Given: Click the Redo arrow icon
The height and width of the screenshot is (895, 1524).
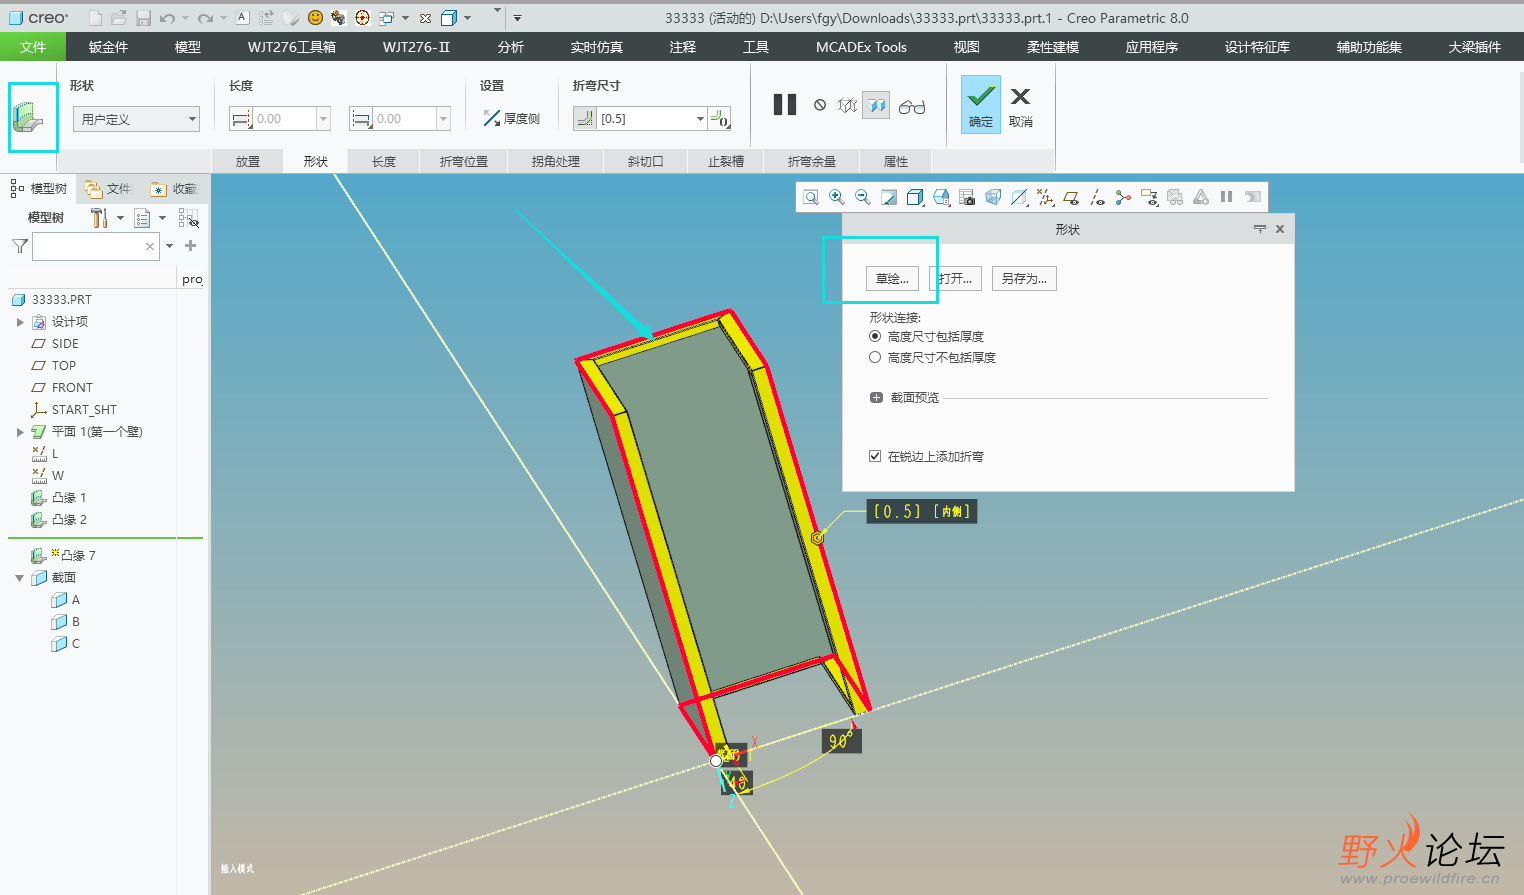Looking at the screenshot, I should (205, 18).
